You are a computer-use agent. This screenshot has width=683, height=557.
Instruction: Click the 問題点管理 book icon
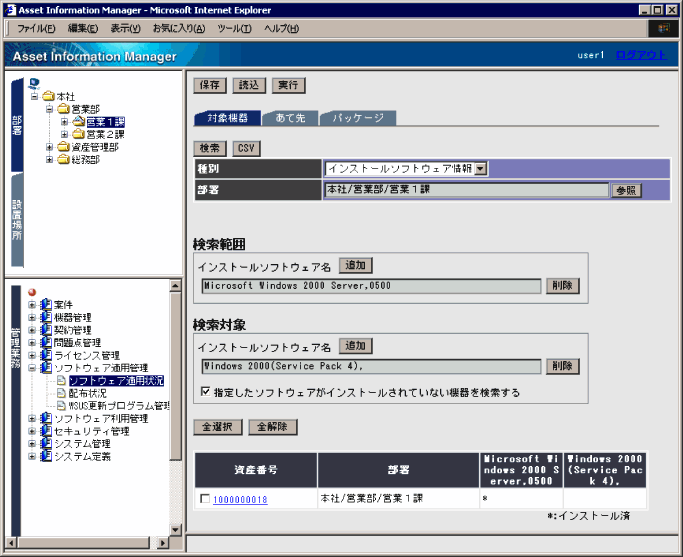coord(46,343)
